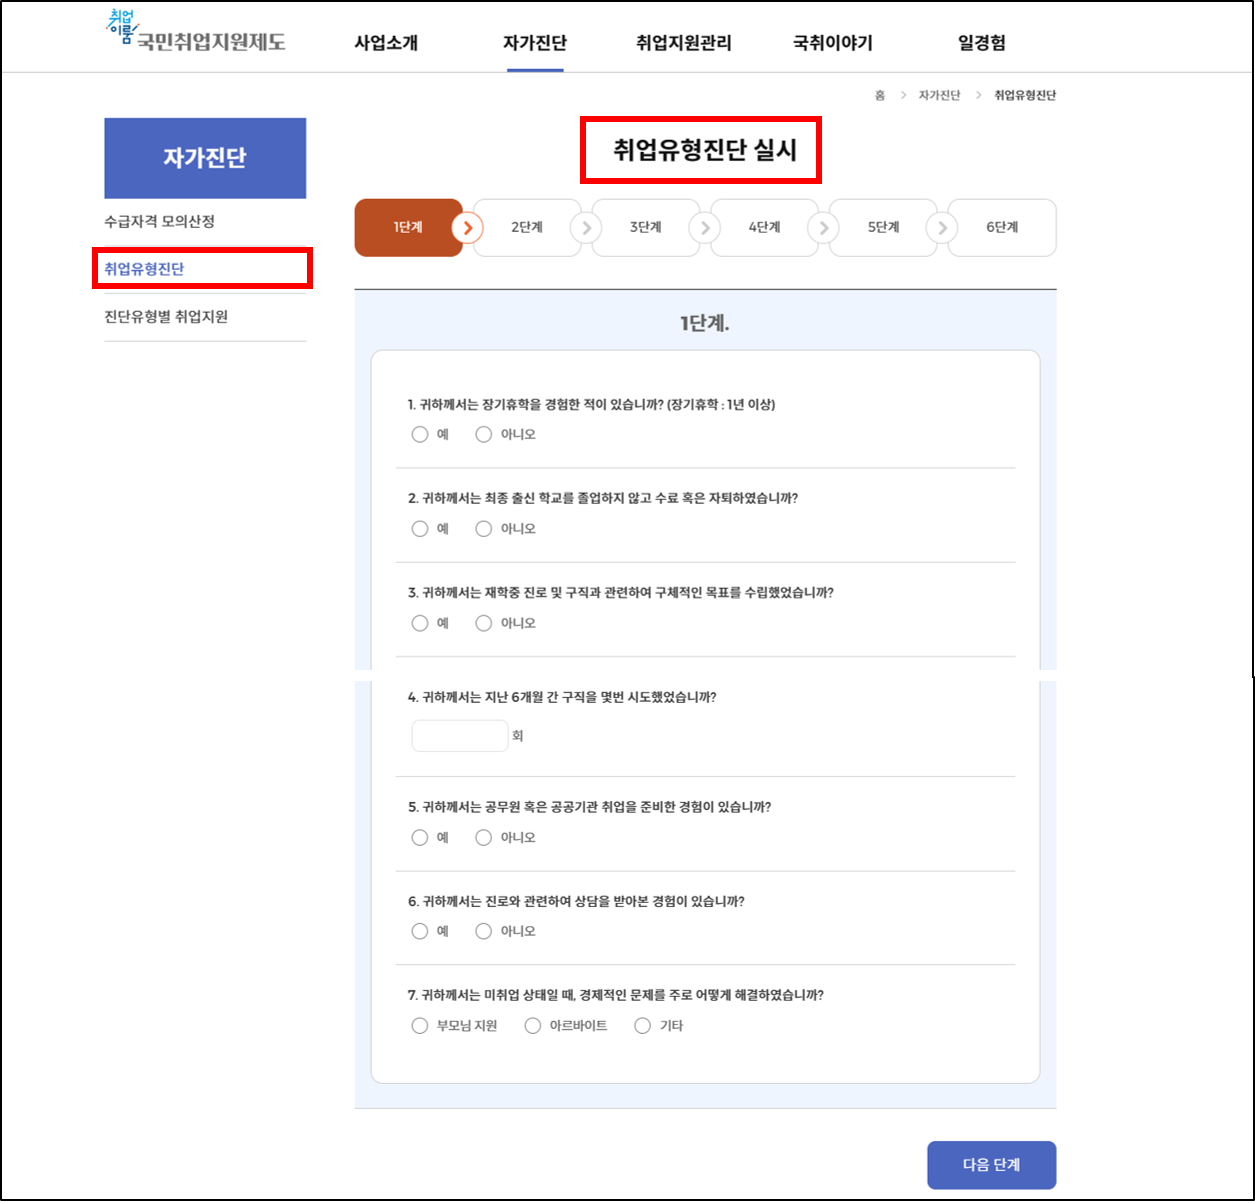Click the 홈 breadcrumb link

click(879, 95)
